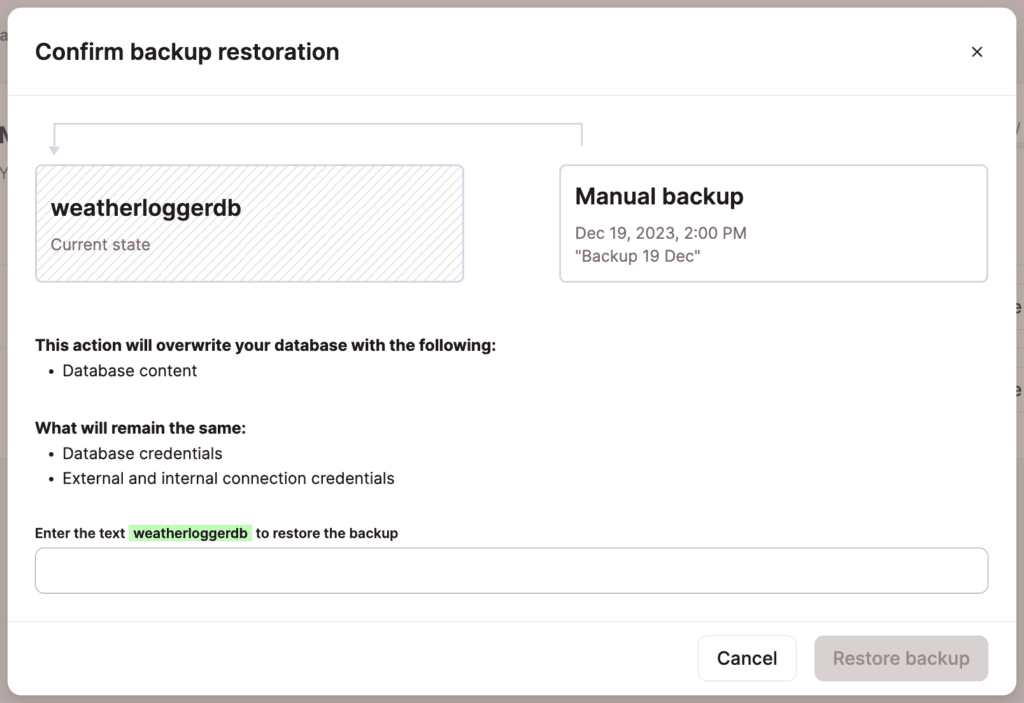
Task: Click the Enter the text instruction label
Action: tap(81, 533)
